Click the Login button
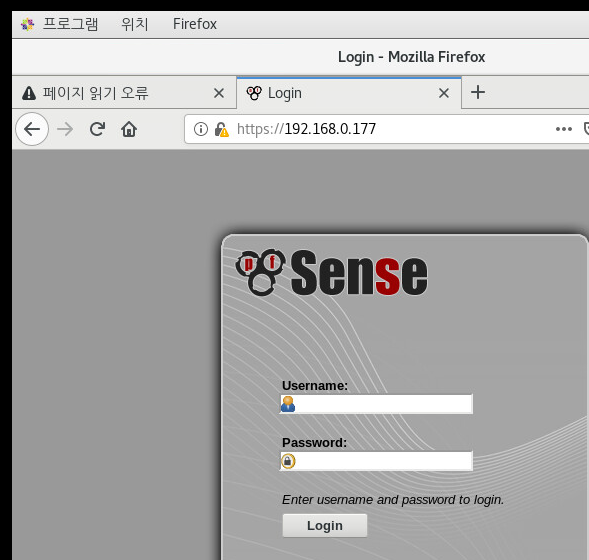 (325, 525)
